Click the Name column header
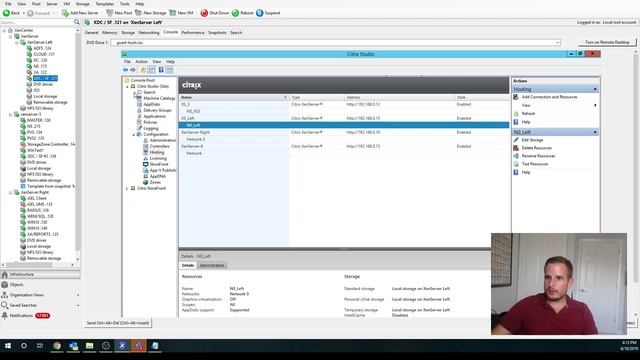The height and width of the screenshot is (360, 640). coord(233,98)
